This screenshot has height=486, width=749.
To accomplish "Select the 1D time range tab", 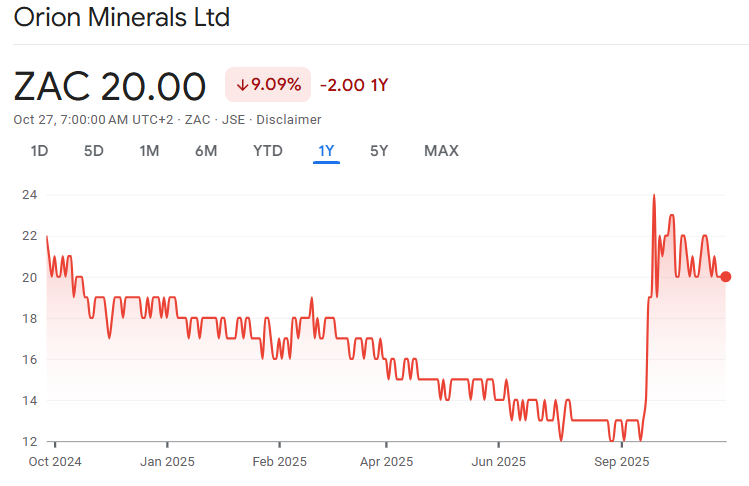I will tap(39, 151).
